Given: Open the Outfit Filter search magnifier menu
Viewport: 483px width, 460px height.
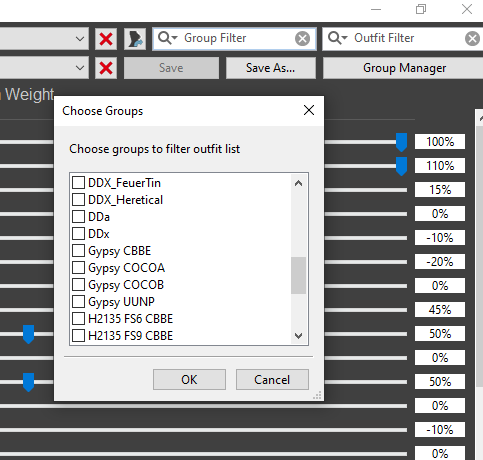Looking at the screenshot, I should click(338, 38).
